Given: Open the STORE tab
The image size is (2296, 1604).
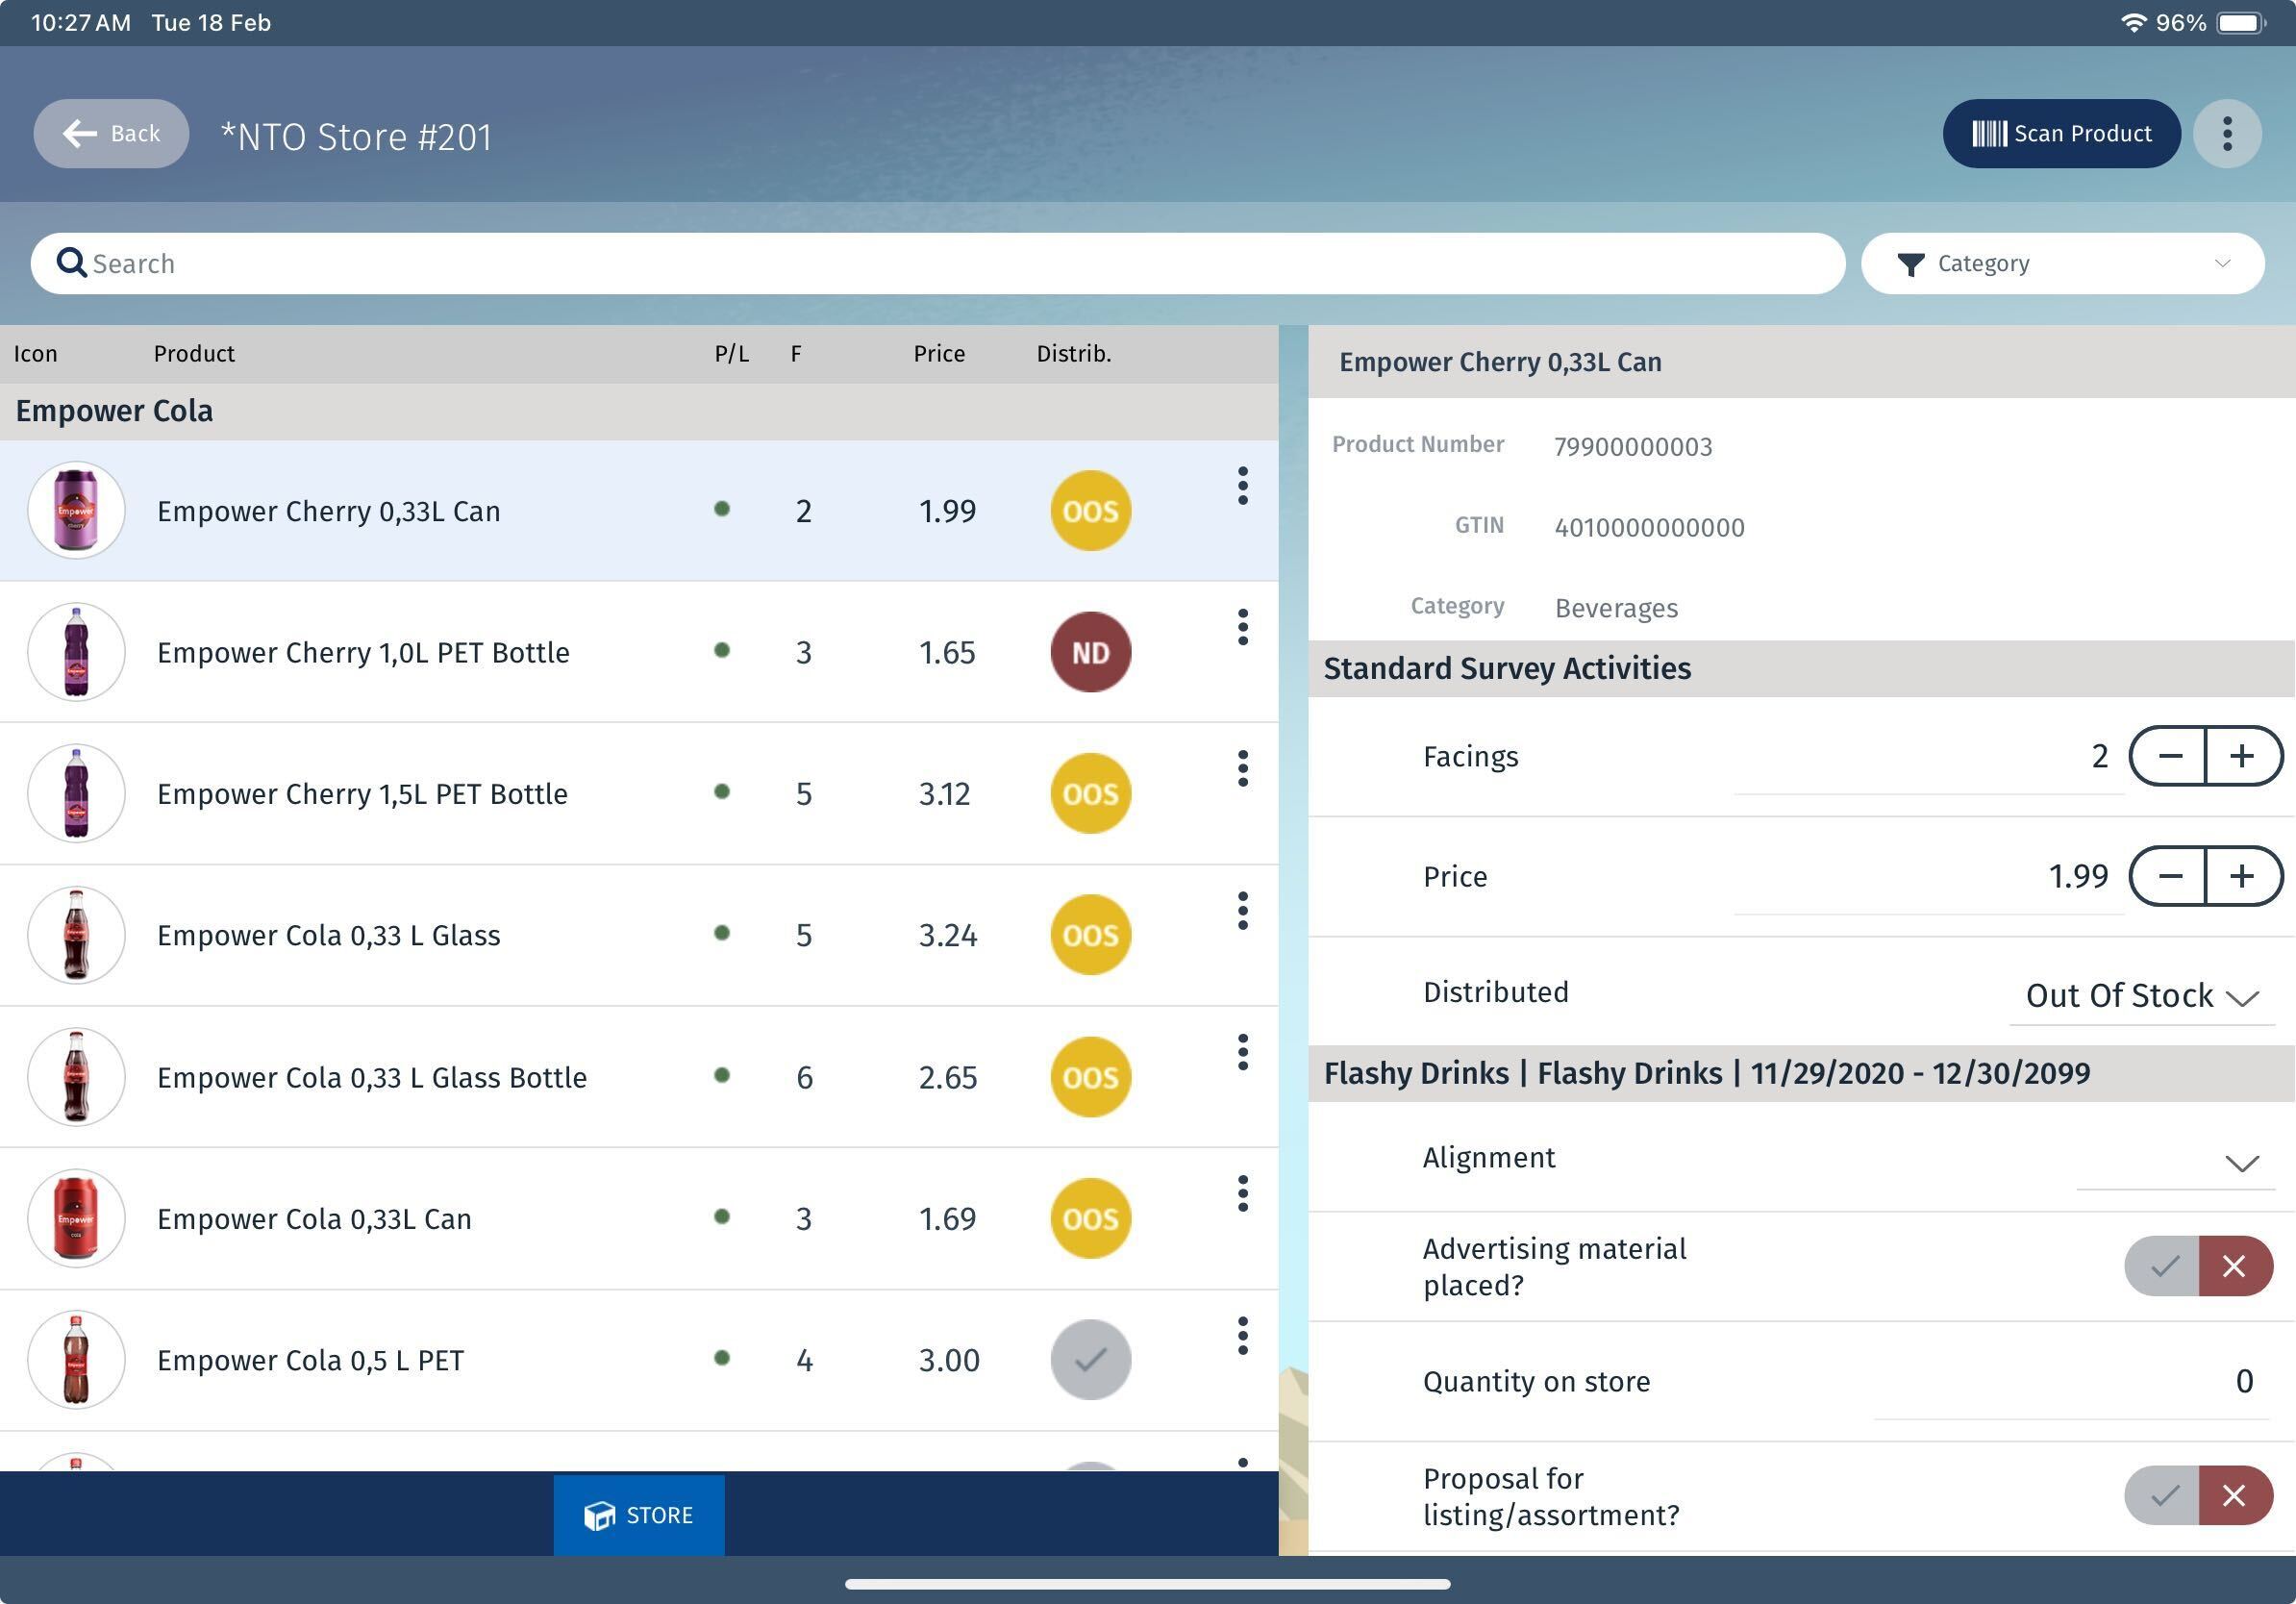Looking at the screenshot, I should (639, 1514).
